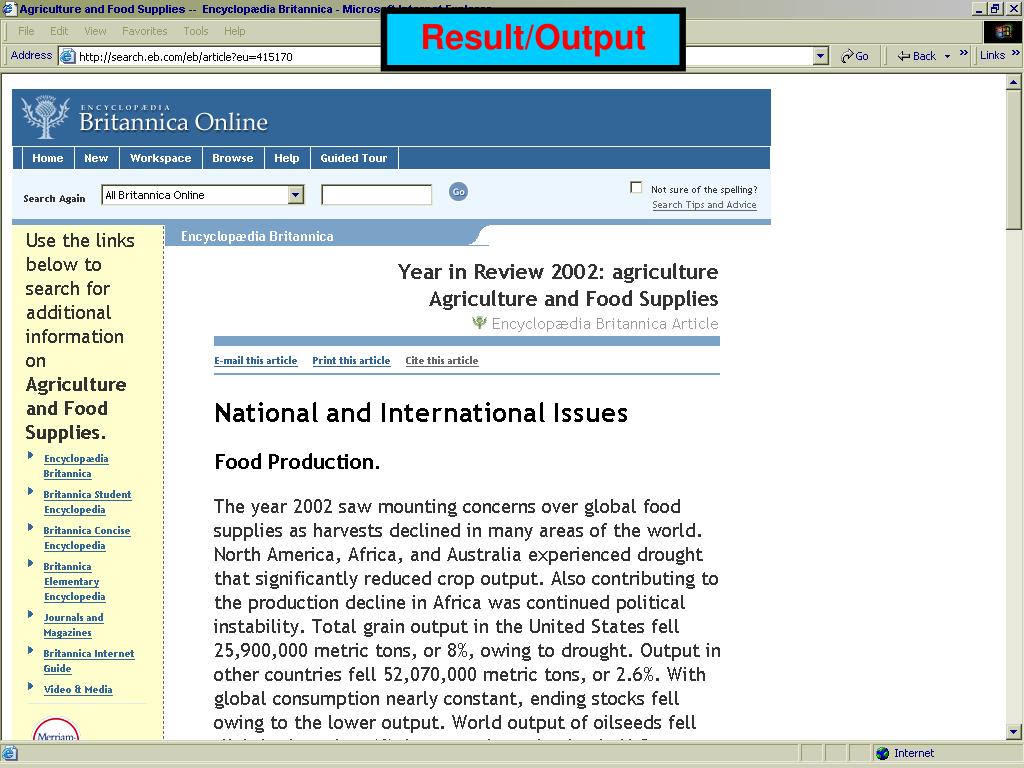Open the Search Tips and Advice link
Screen dimensions: 1024x768
tap(704, 204)
